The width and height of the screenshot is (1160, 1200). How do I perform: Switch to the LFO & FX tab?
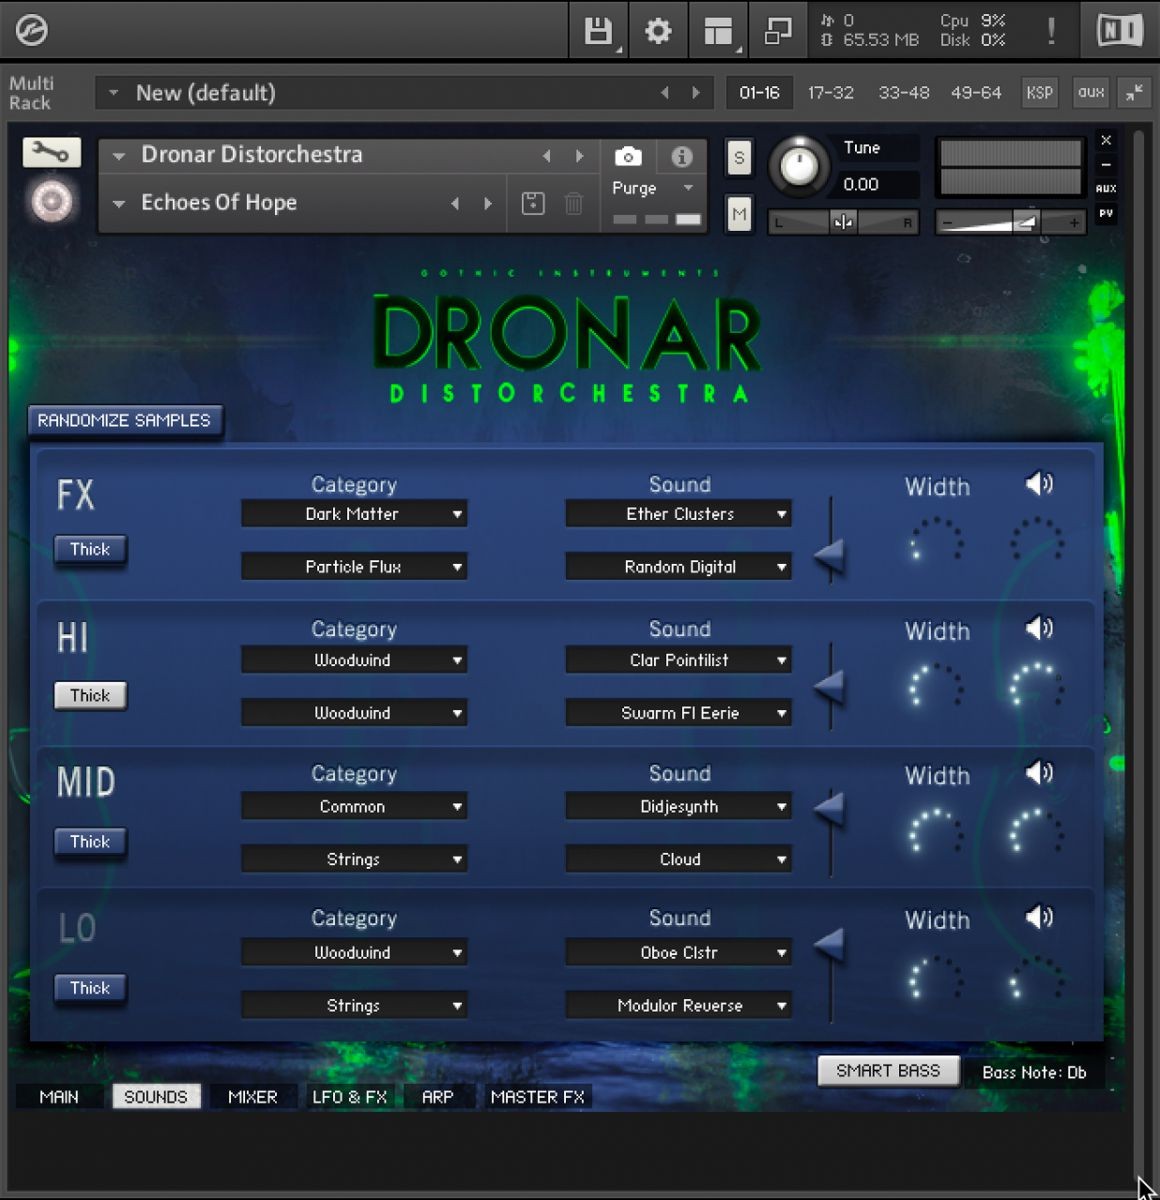tap(349, 1097)
